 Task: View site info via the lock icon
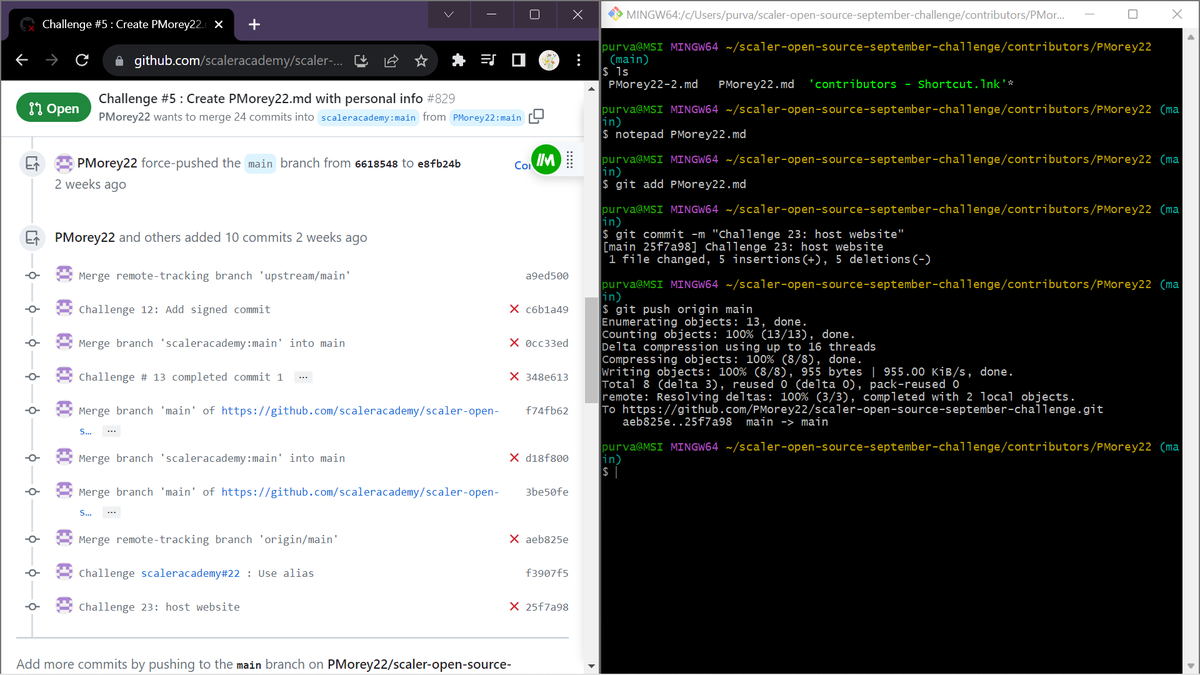coord(121,61)
